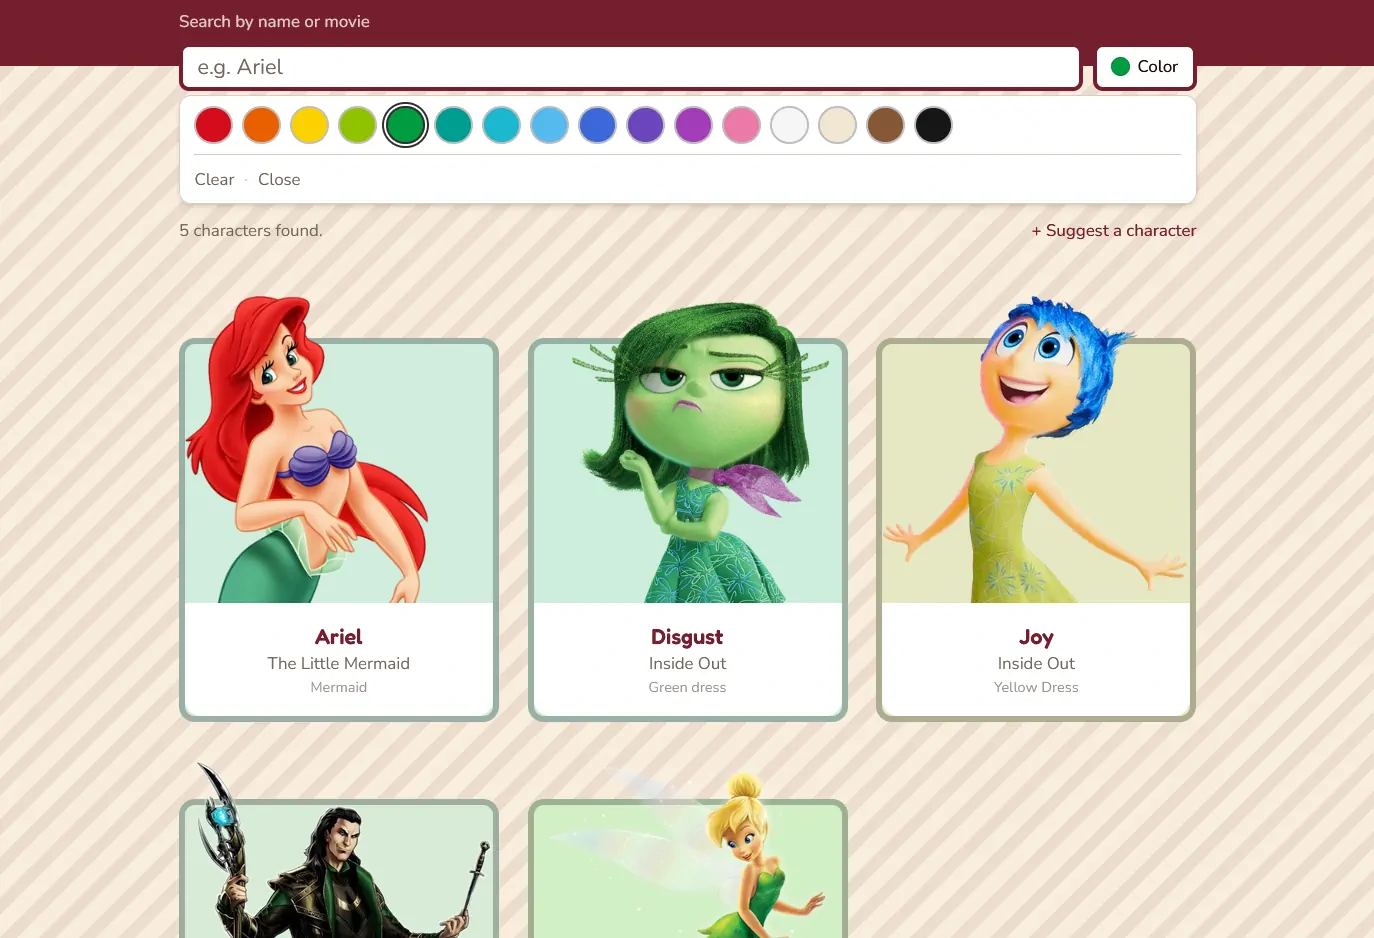
Task: Click the Mermaid costume label
Action: [339, 688]
